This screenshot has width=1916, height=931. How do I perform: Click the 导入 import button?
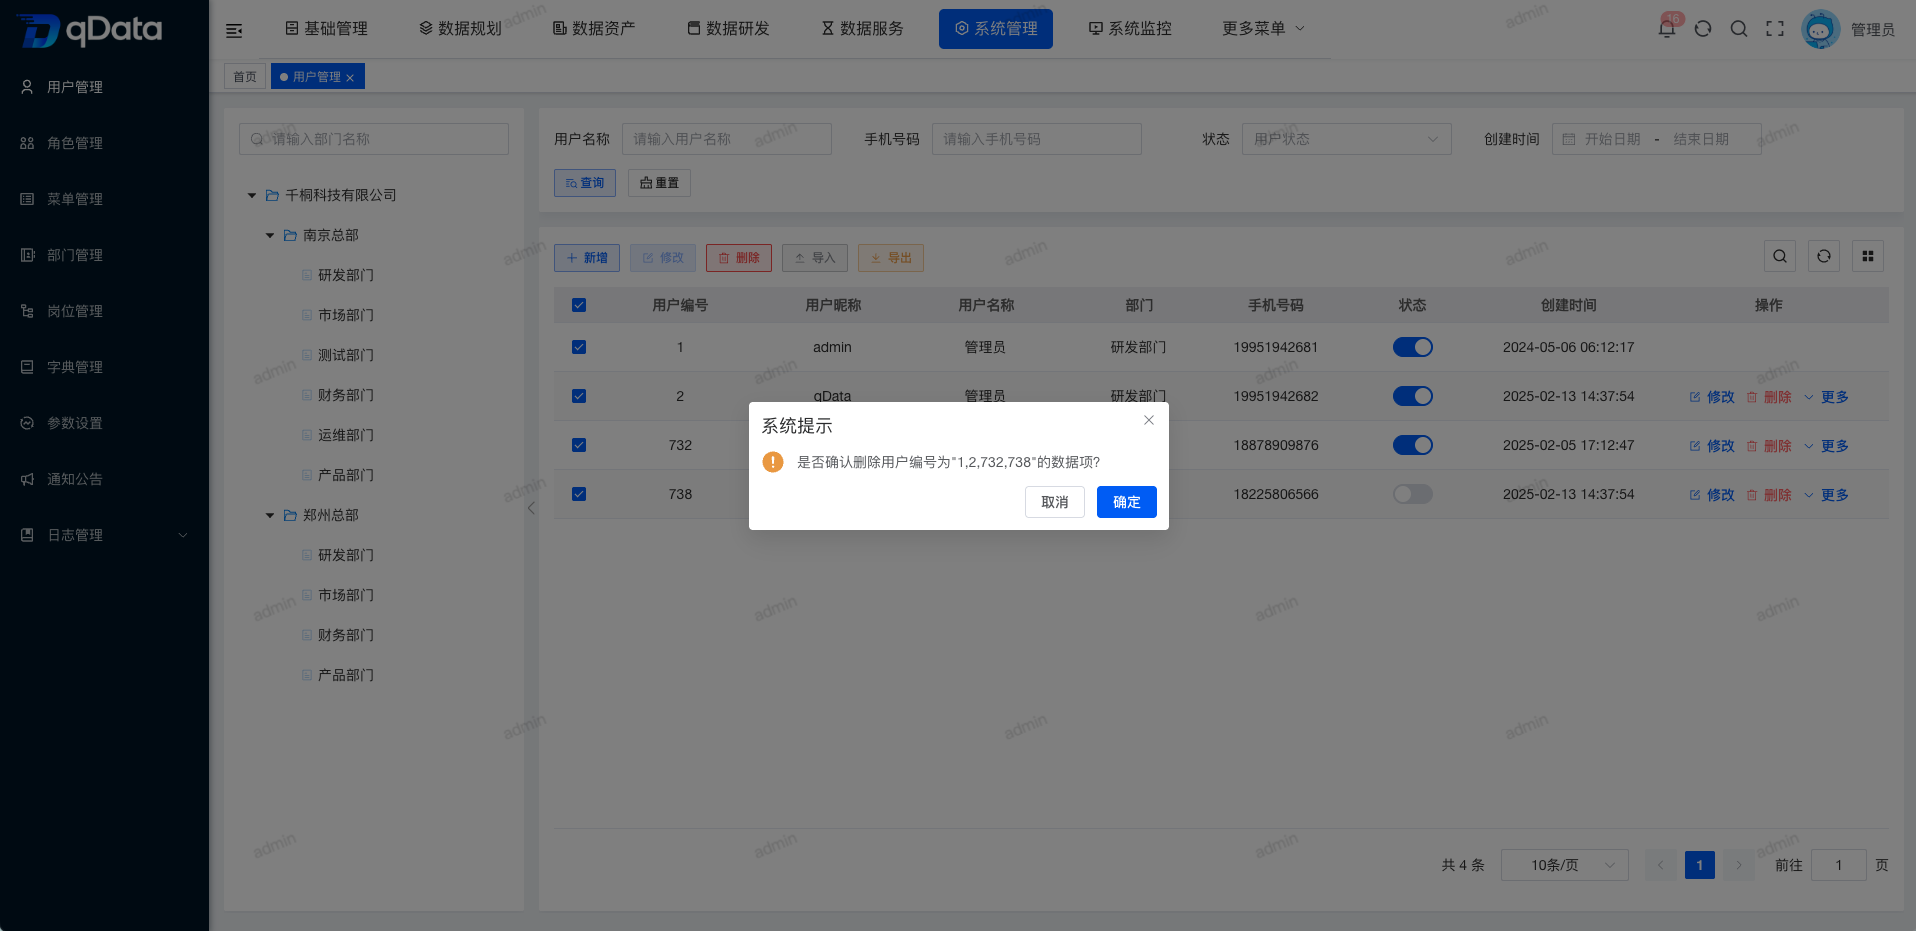coord(815,258)
